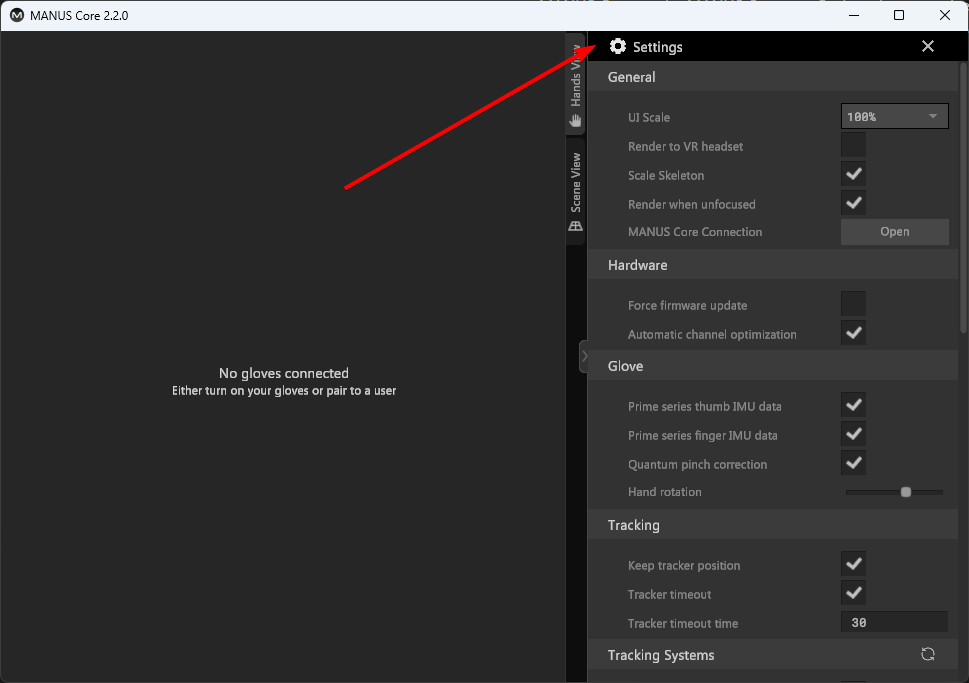Disable Render when unfocused
Screen dimensions: 969x683
point(853,204)
